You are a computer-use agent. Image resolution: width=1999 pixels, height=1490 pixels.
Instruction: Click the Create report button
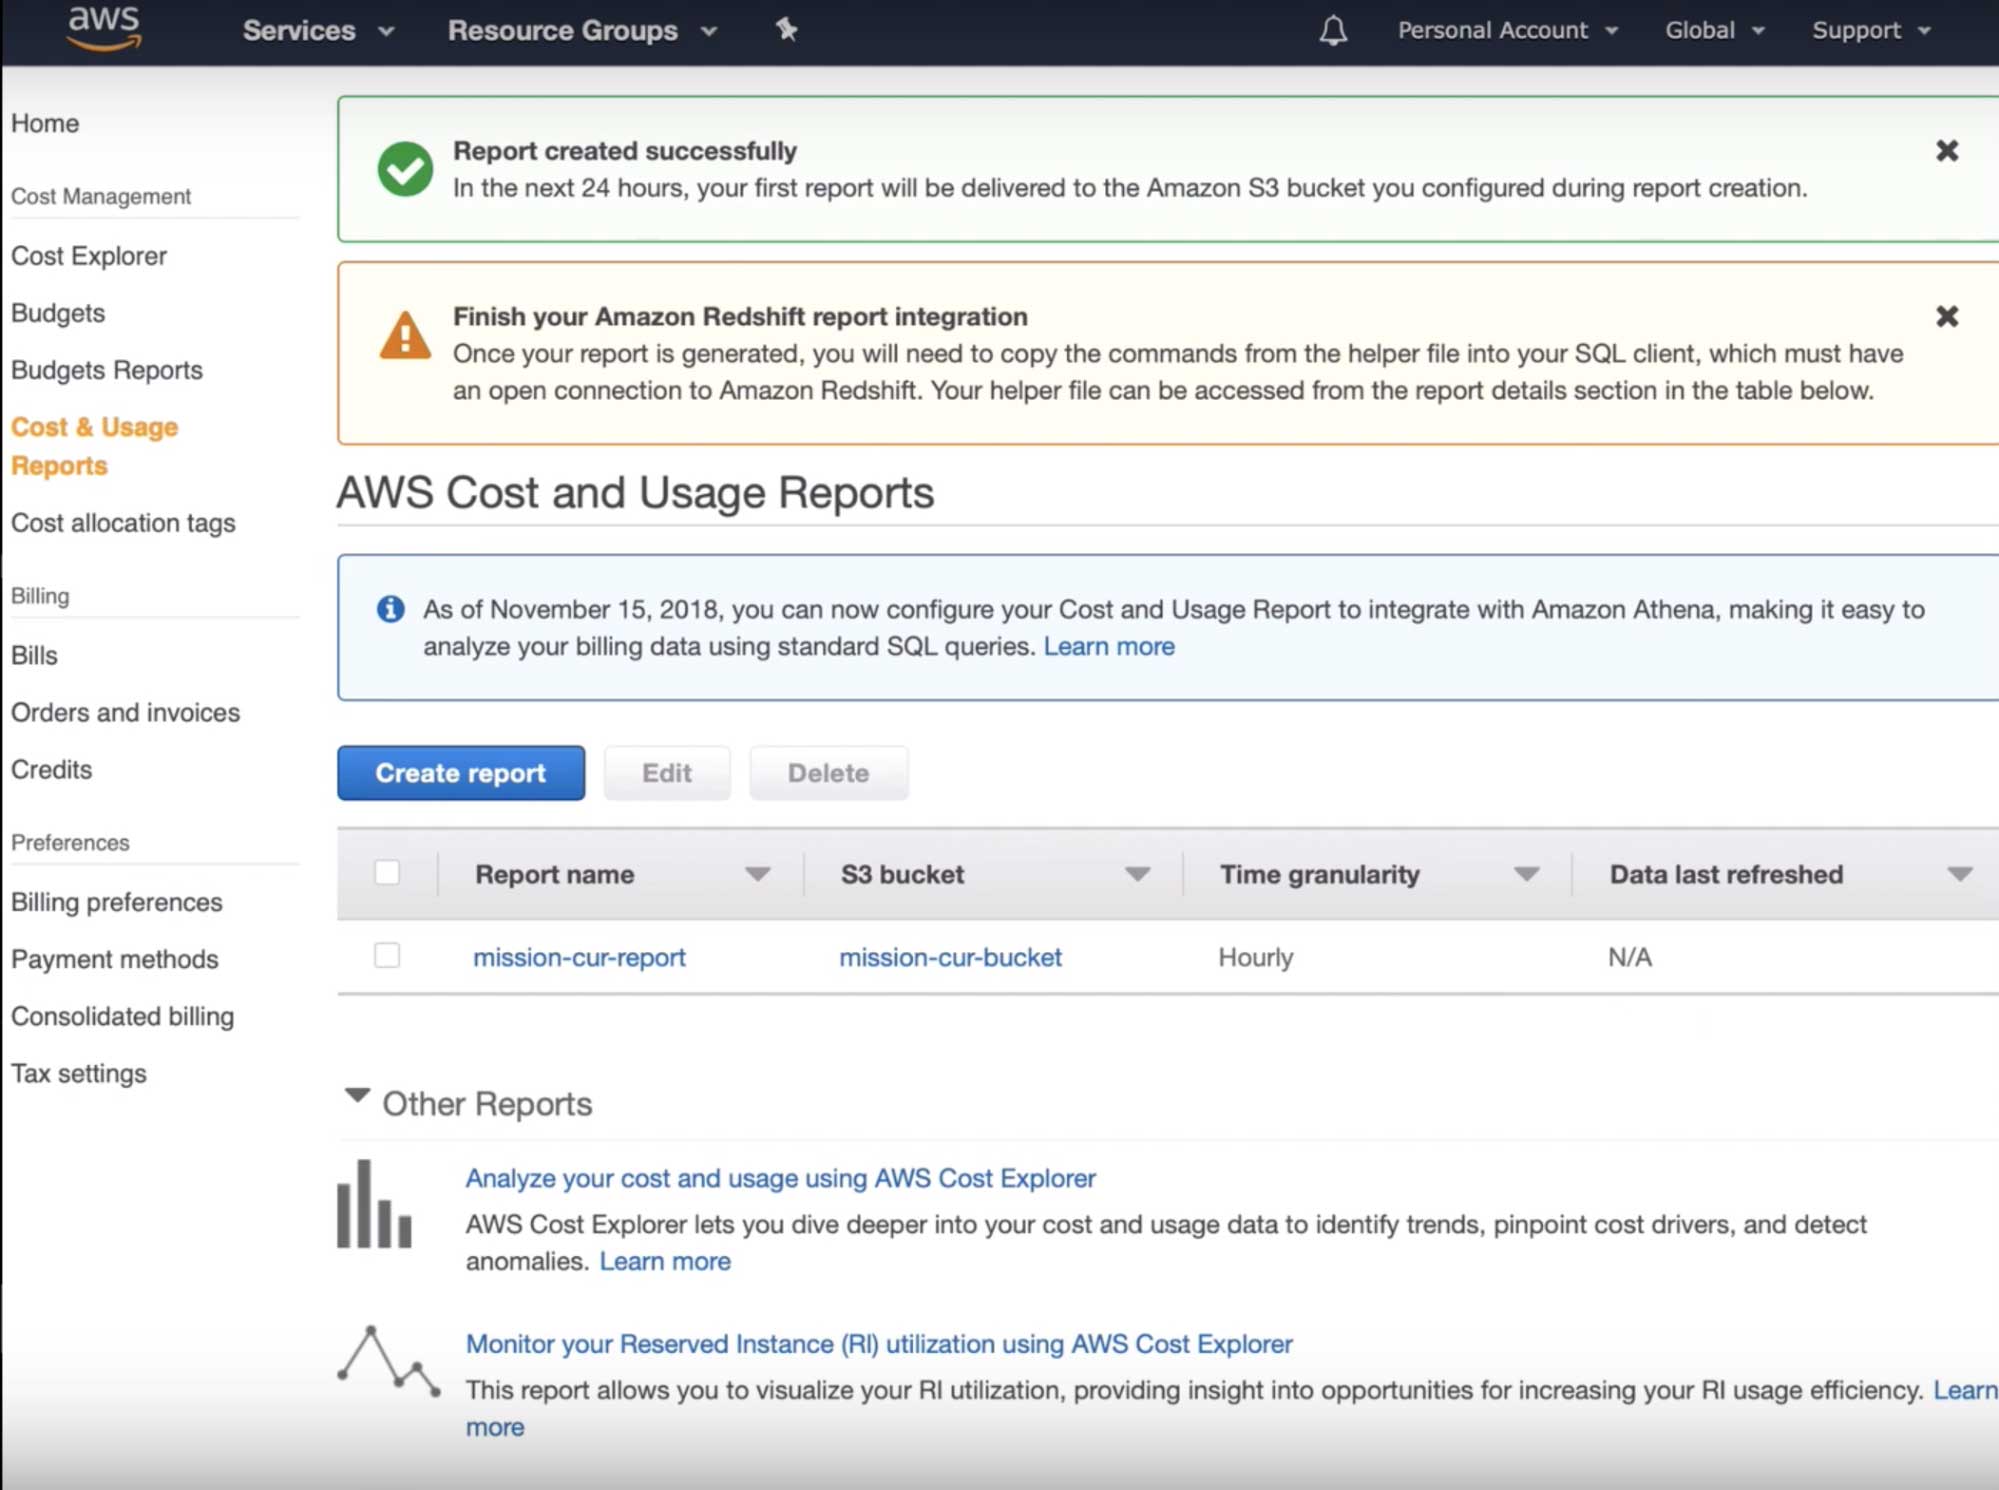coord(460,773)
